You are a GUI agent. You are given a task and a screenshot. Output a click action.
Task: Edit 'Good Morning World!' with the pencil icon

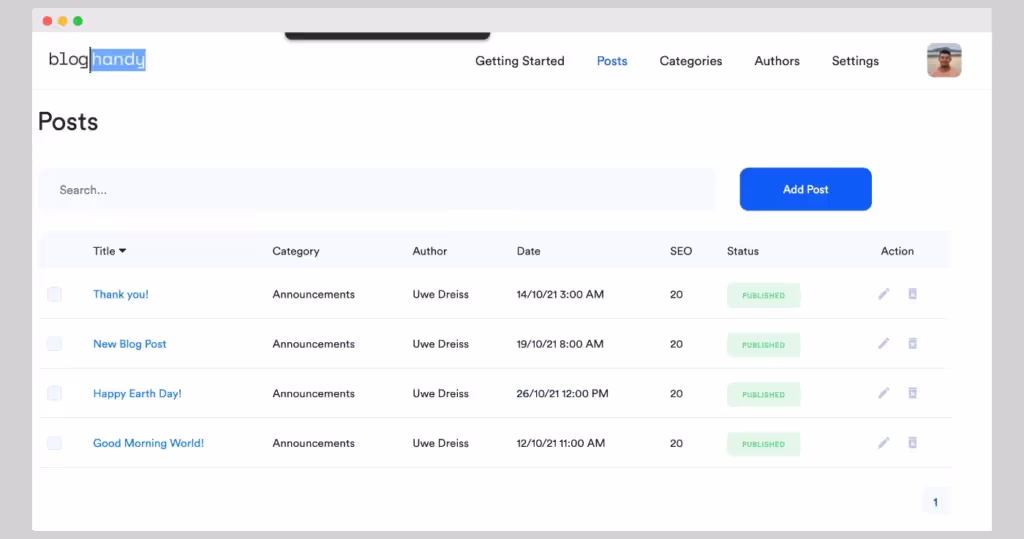pyautogui.click(x=883, y=442)
